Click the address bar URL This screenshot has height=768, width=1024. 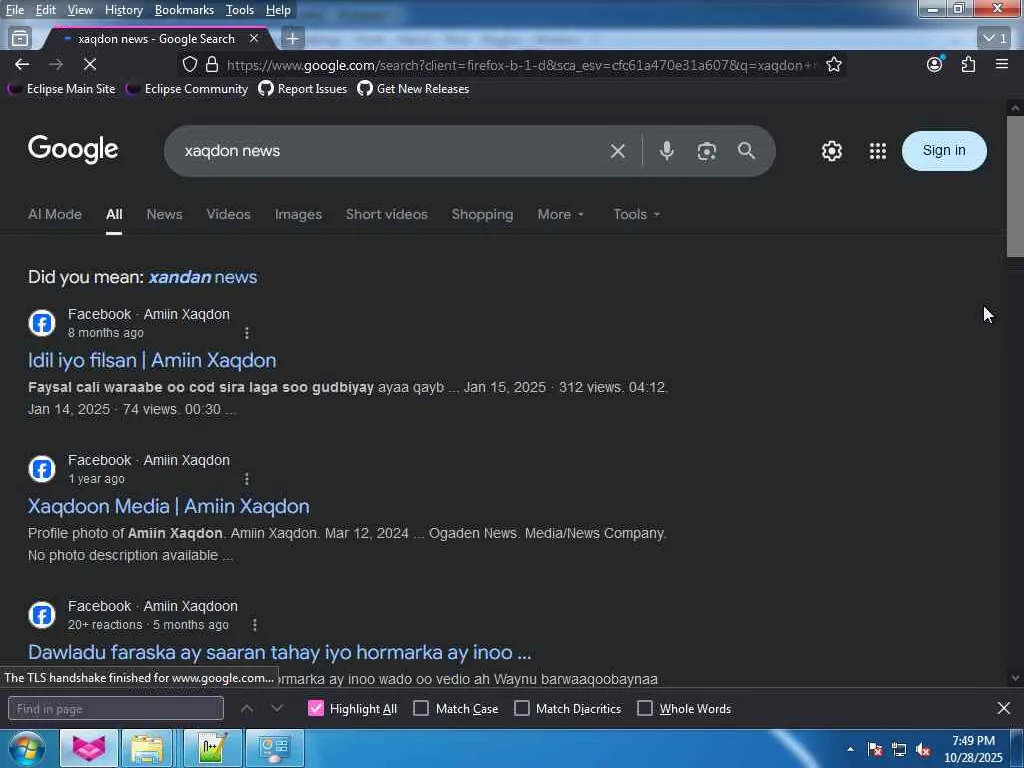[x=521, y=65]
